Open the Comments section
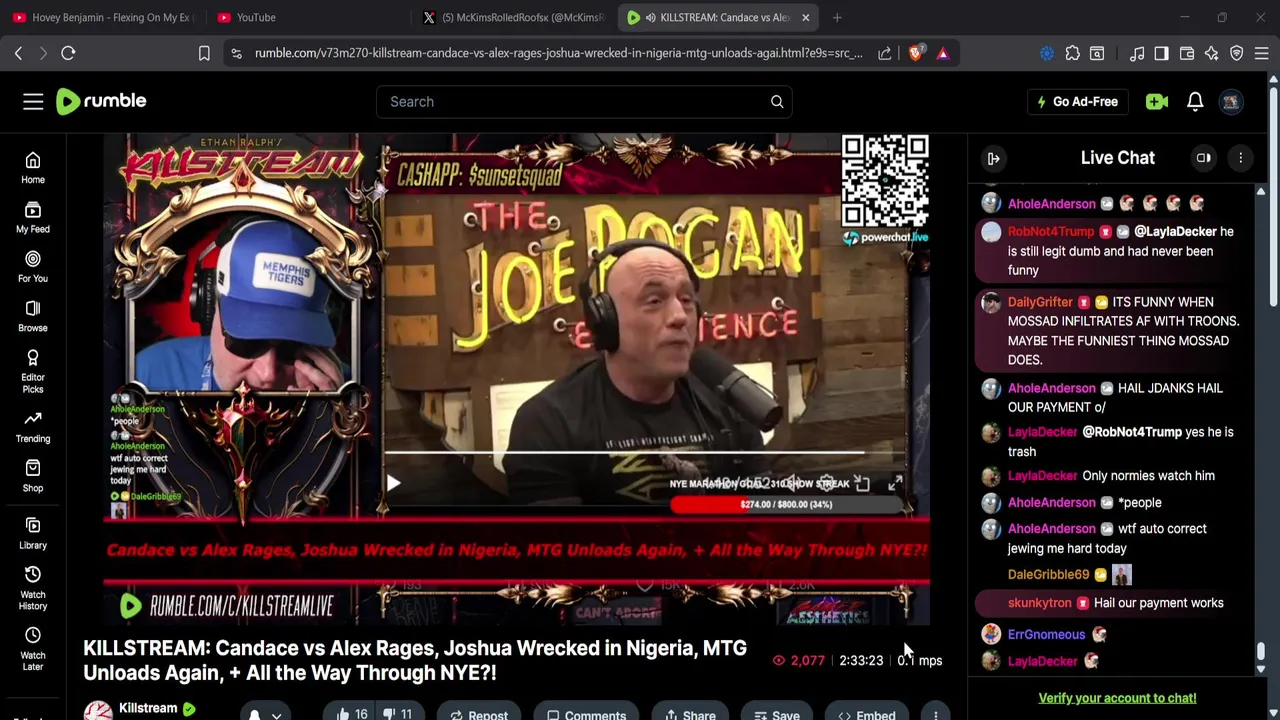The height and width of the screenshot is (720, 1280). (586, 713)
